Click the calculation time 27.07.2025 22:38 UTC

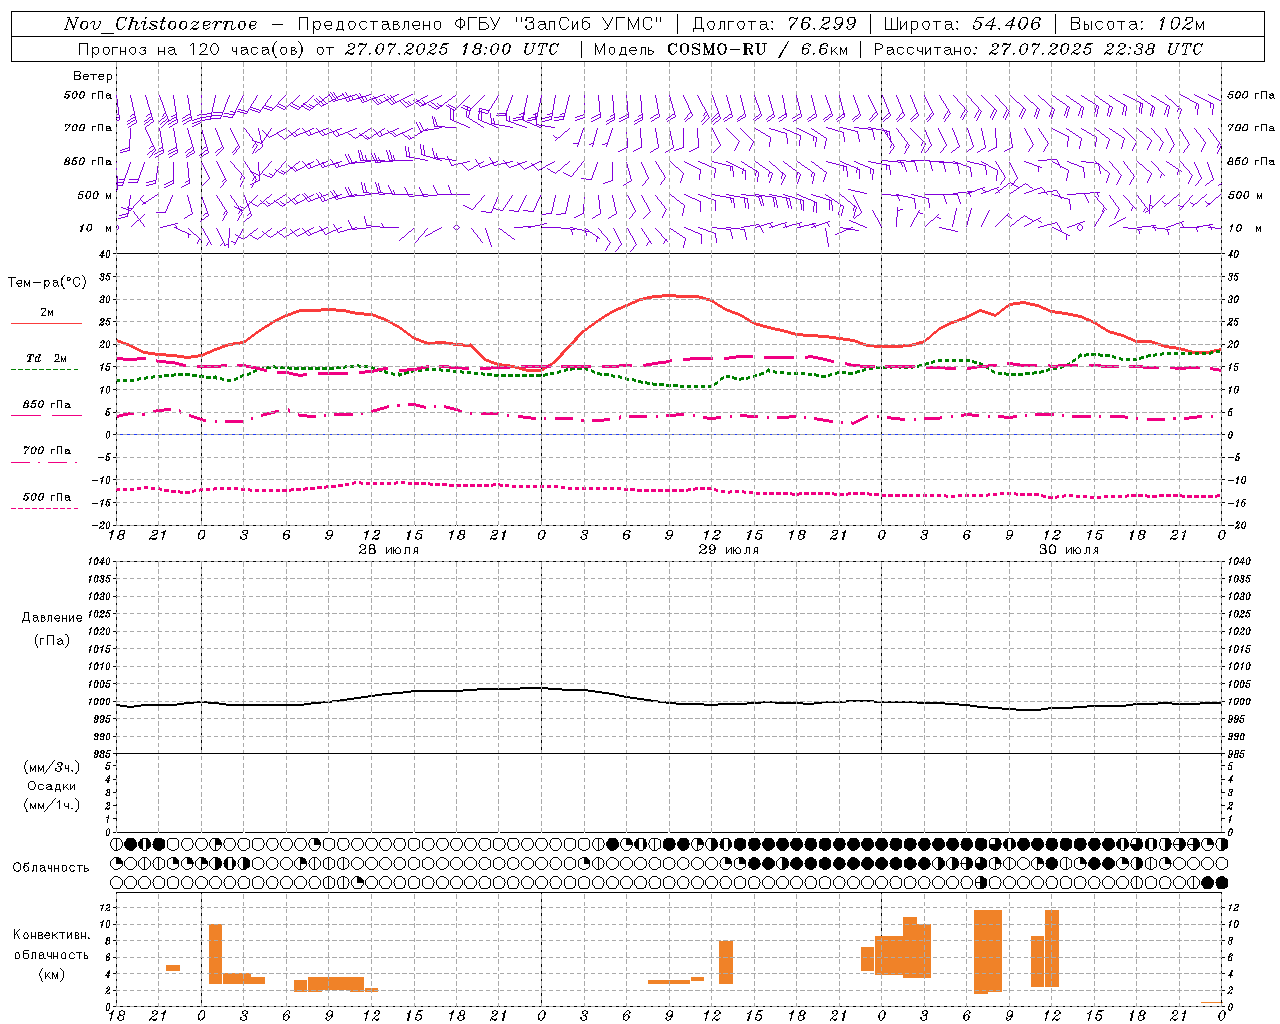[x=1096, y=49]
